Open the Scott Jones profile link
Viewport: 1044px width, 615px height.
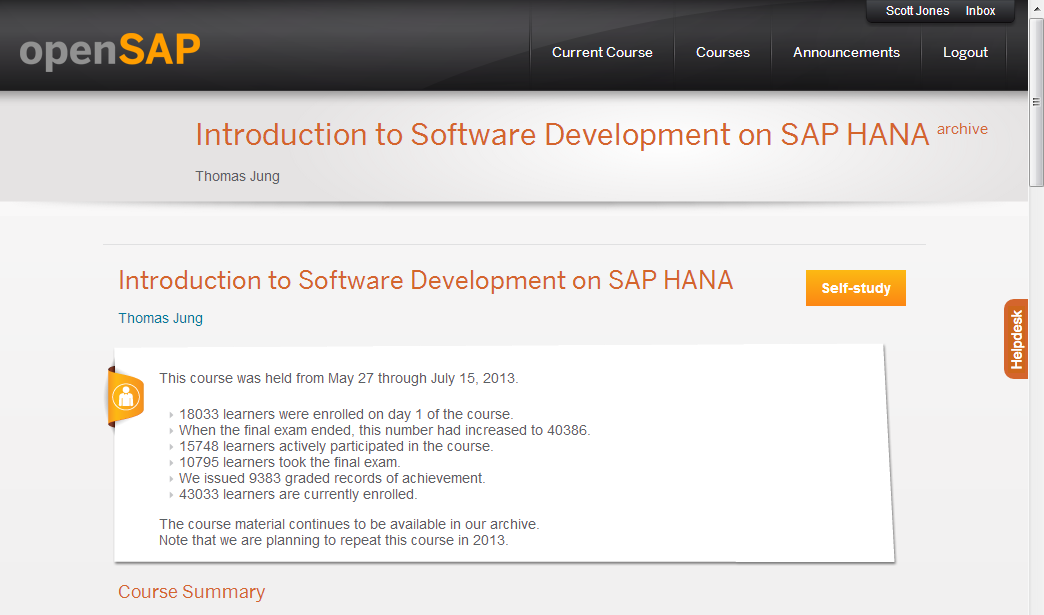click(x=917, y=11)
